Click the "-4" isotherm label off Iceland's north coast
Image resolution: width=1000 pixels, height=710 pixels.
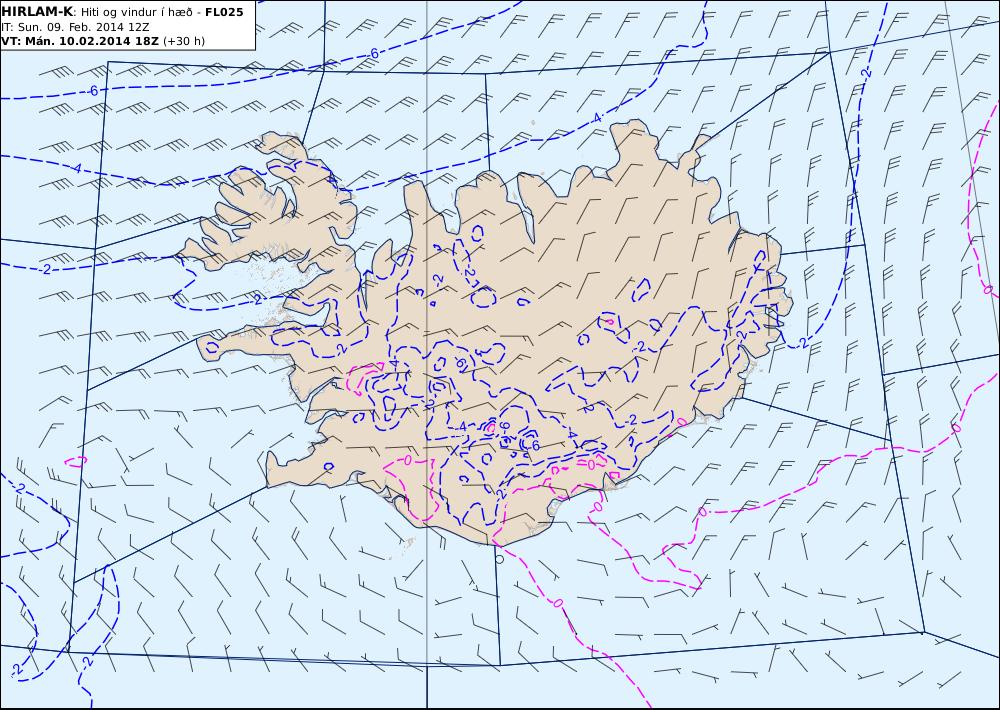pos(596,117)
